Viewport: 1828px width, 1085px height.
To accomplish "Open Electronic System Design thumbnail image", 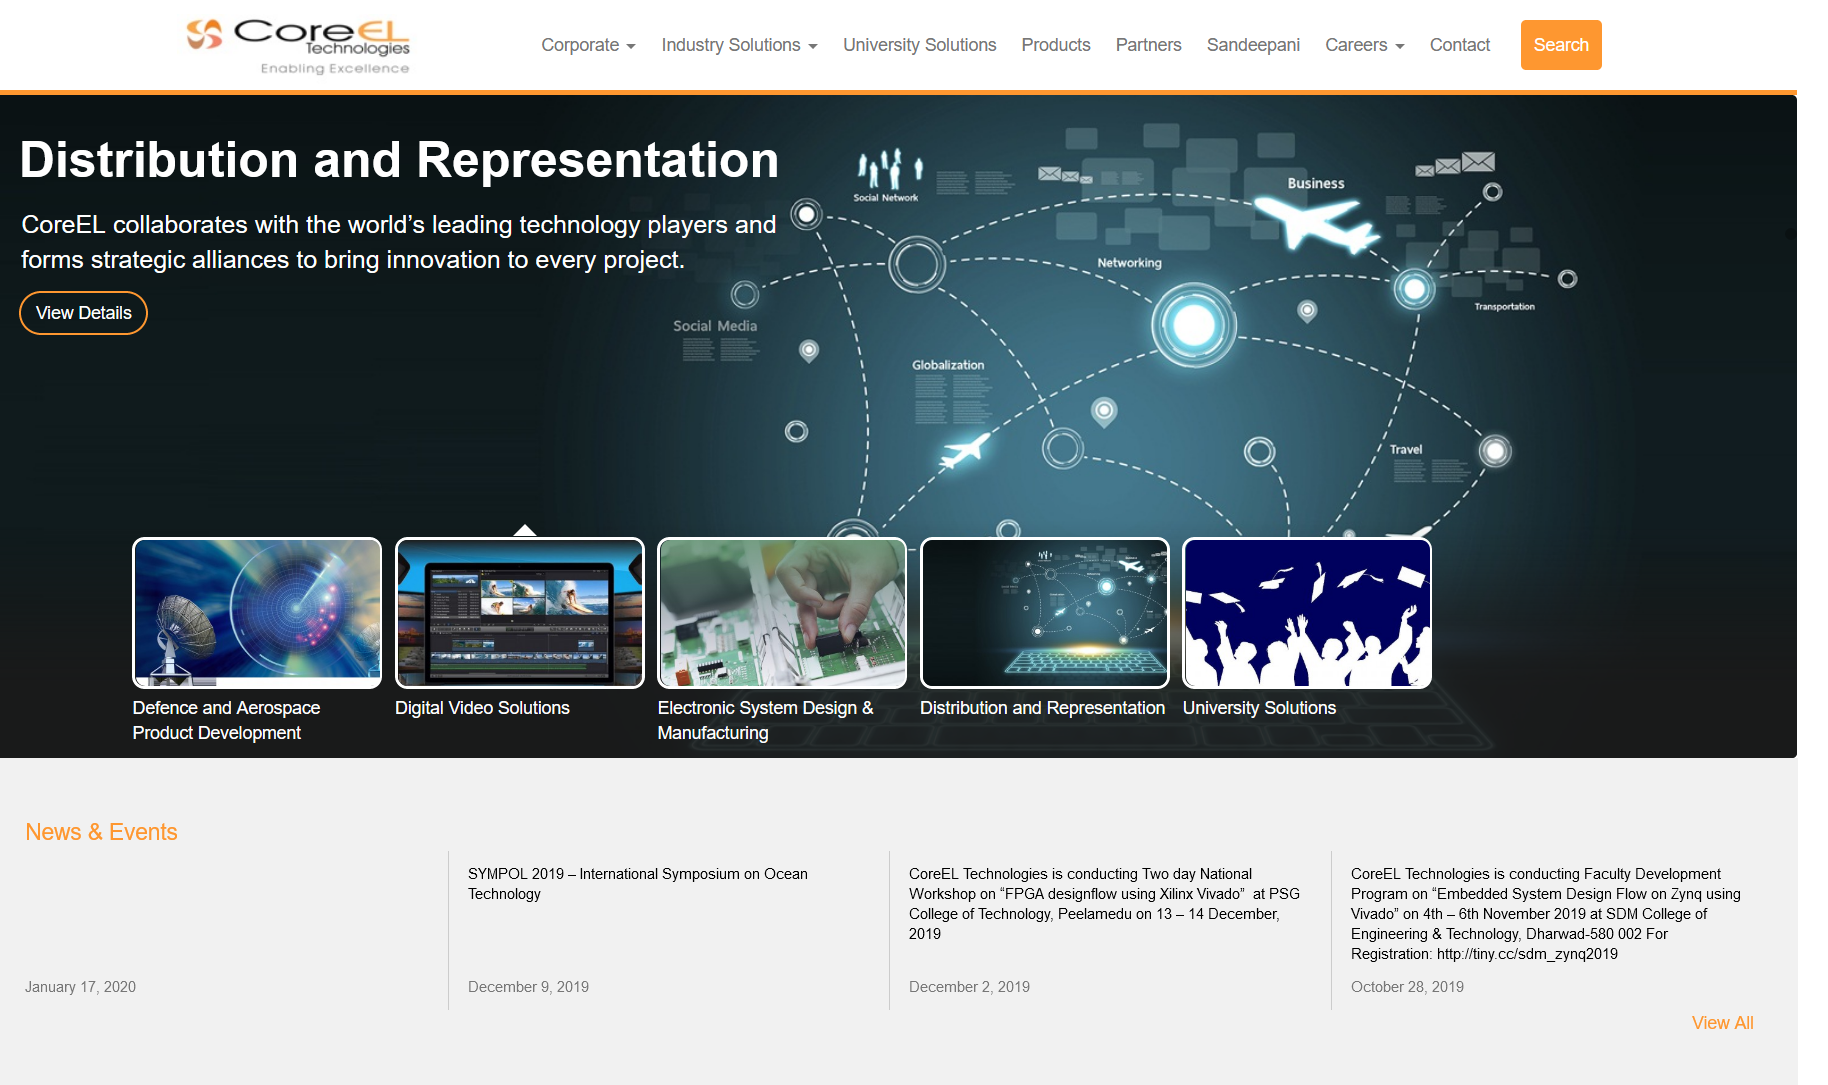I will click(x=782, y=613).
